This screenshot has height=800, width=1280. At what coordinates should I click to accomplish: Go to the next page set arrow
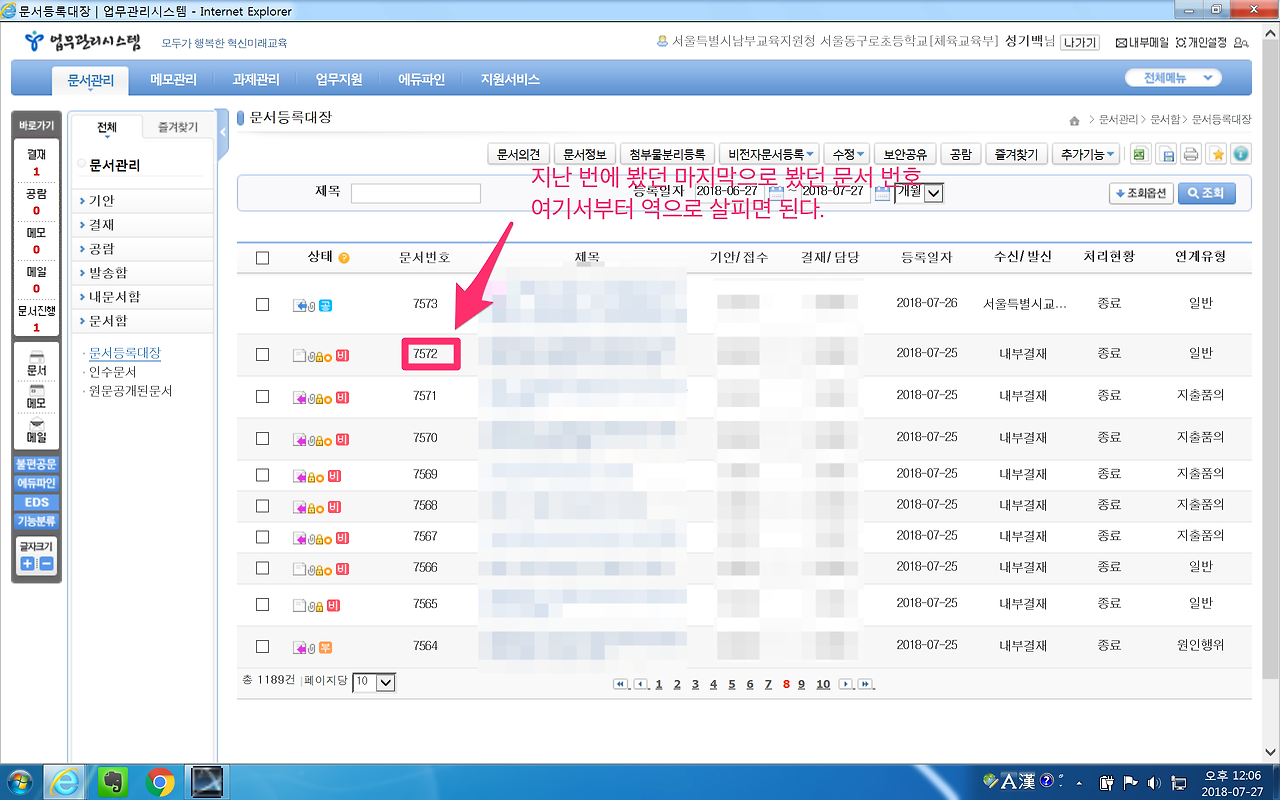(846, 684)
